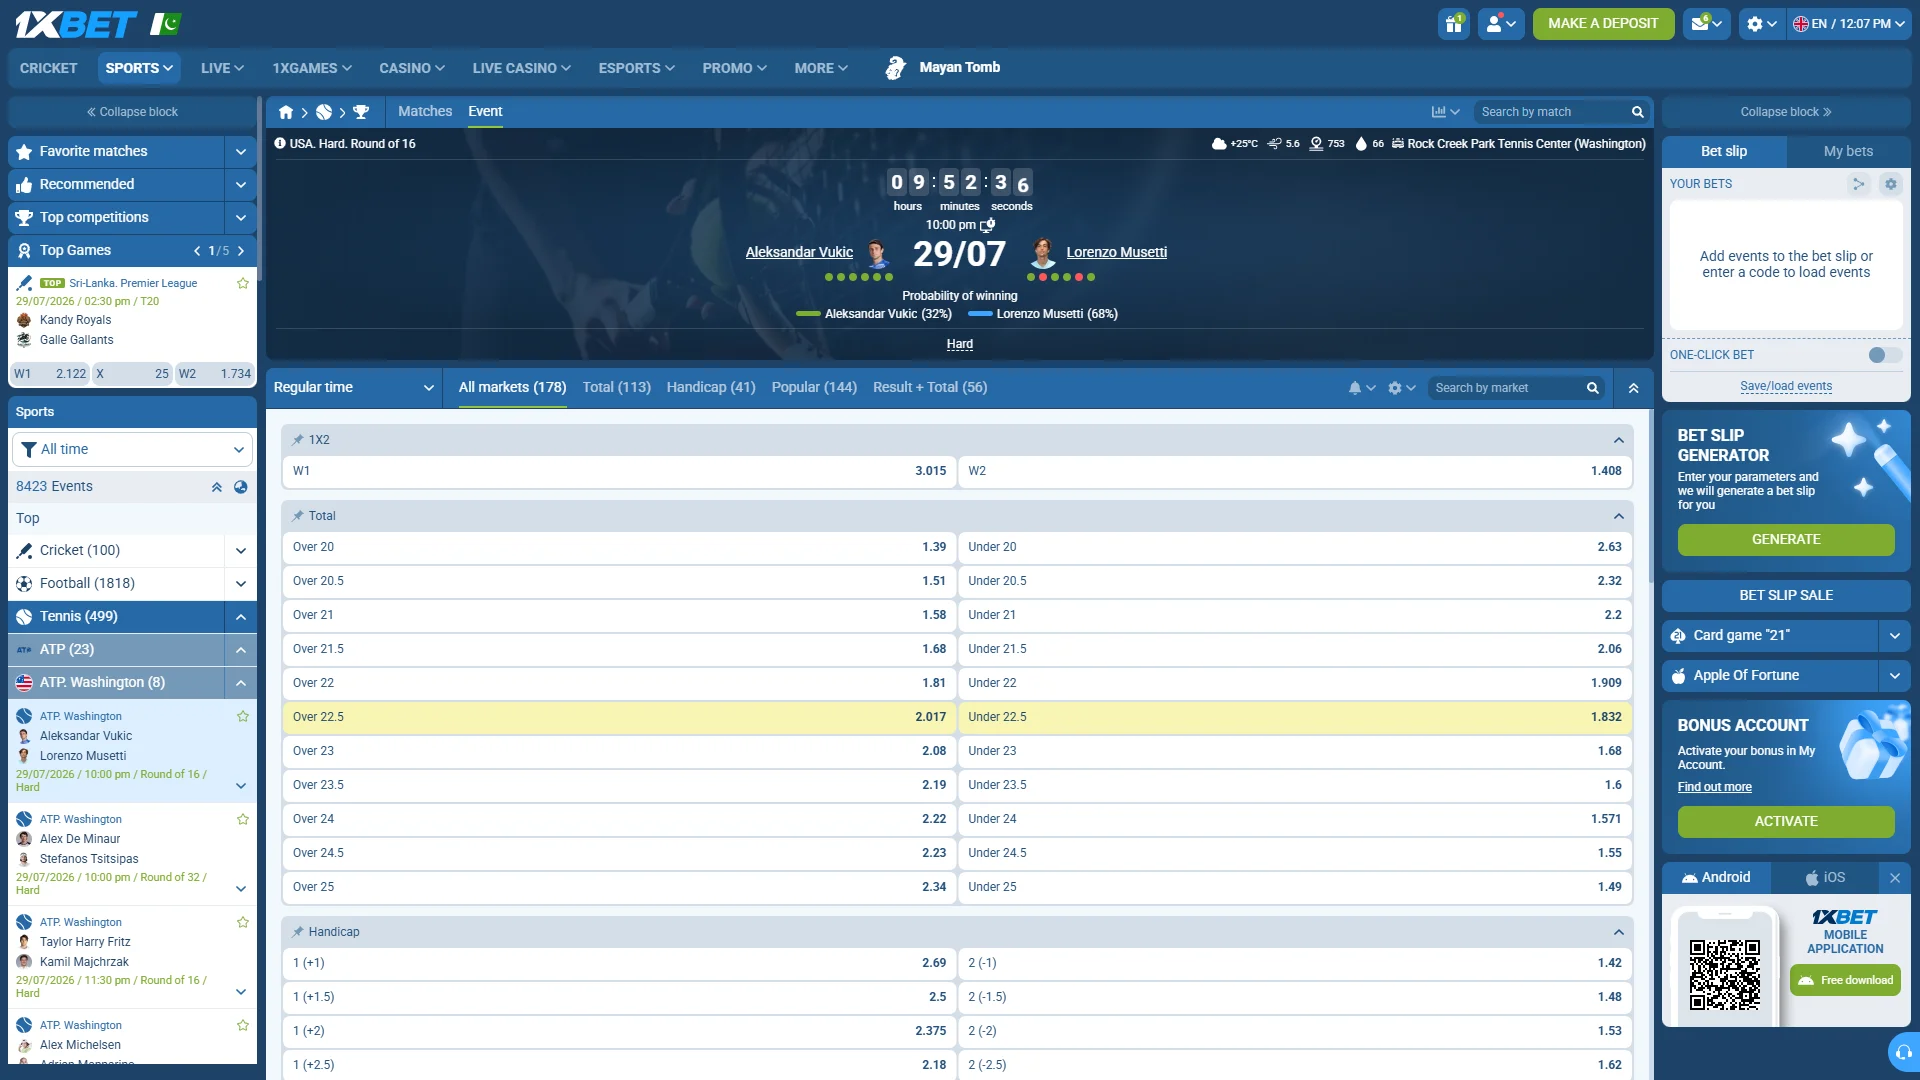Screen dimensions: 1920x1080
Task: Open language and time EN dropdown
Action: coord(1849,24)
